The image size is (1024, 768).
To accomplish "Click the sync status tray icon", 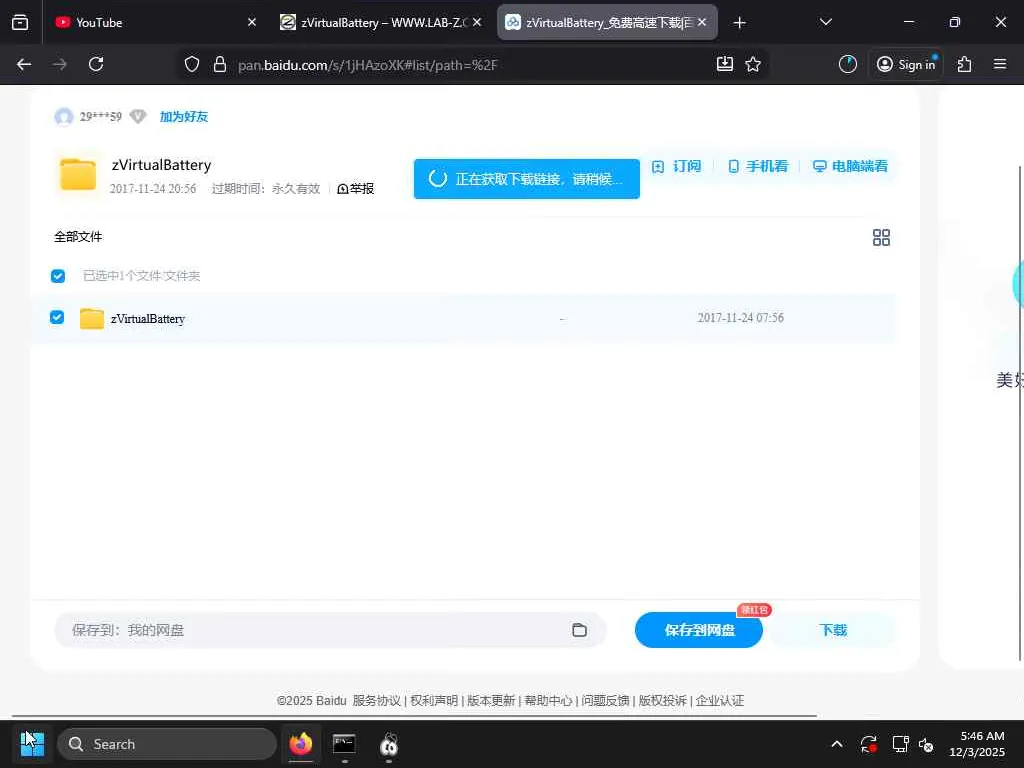I will click(869, 744).
